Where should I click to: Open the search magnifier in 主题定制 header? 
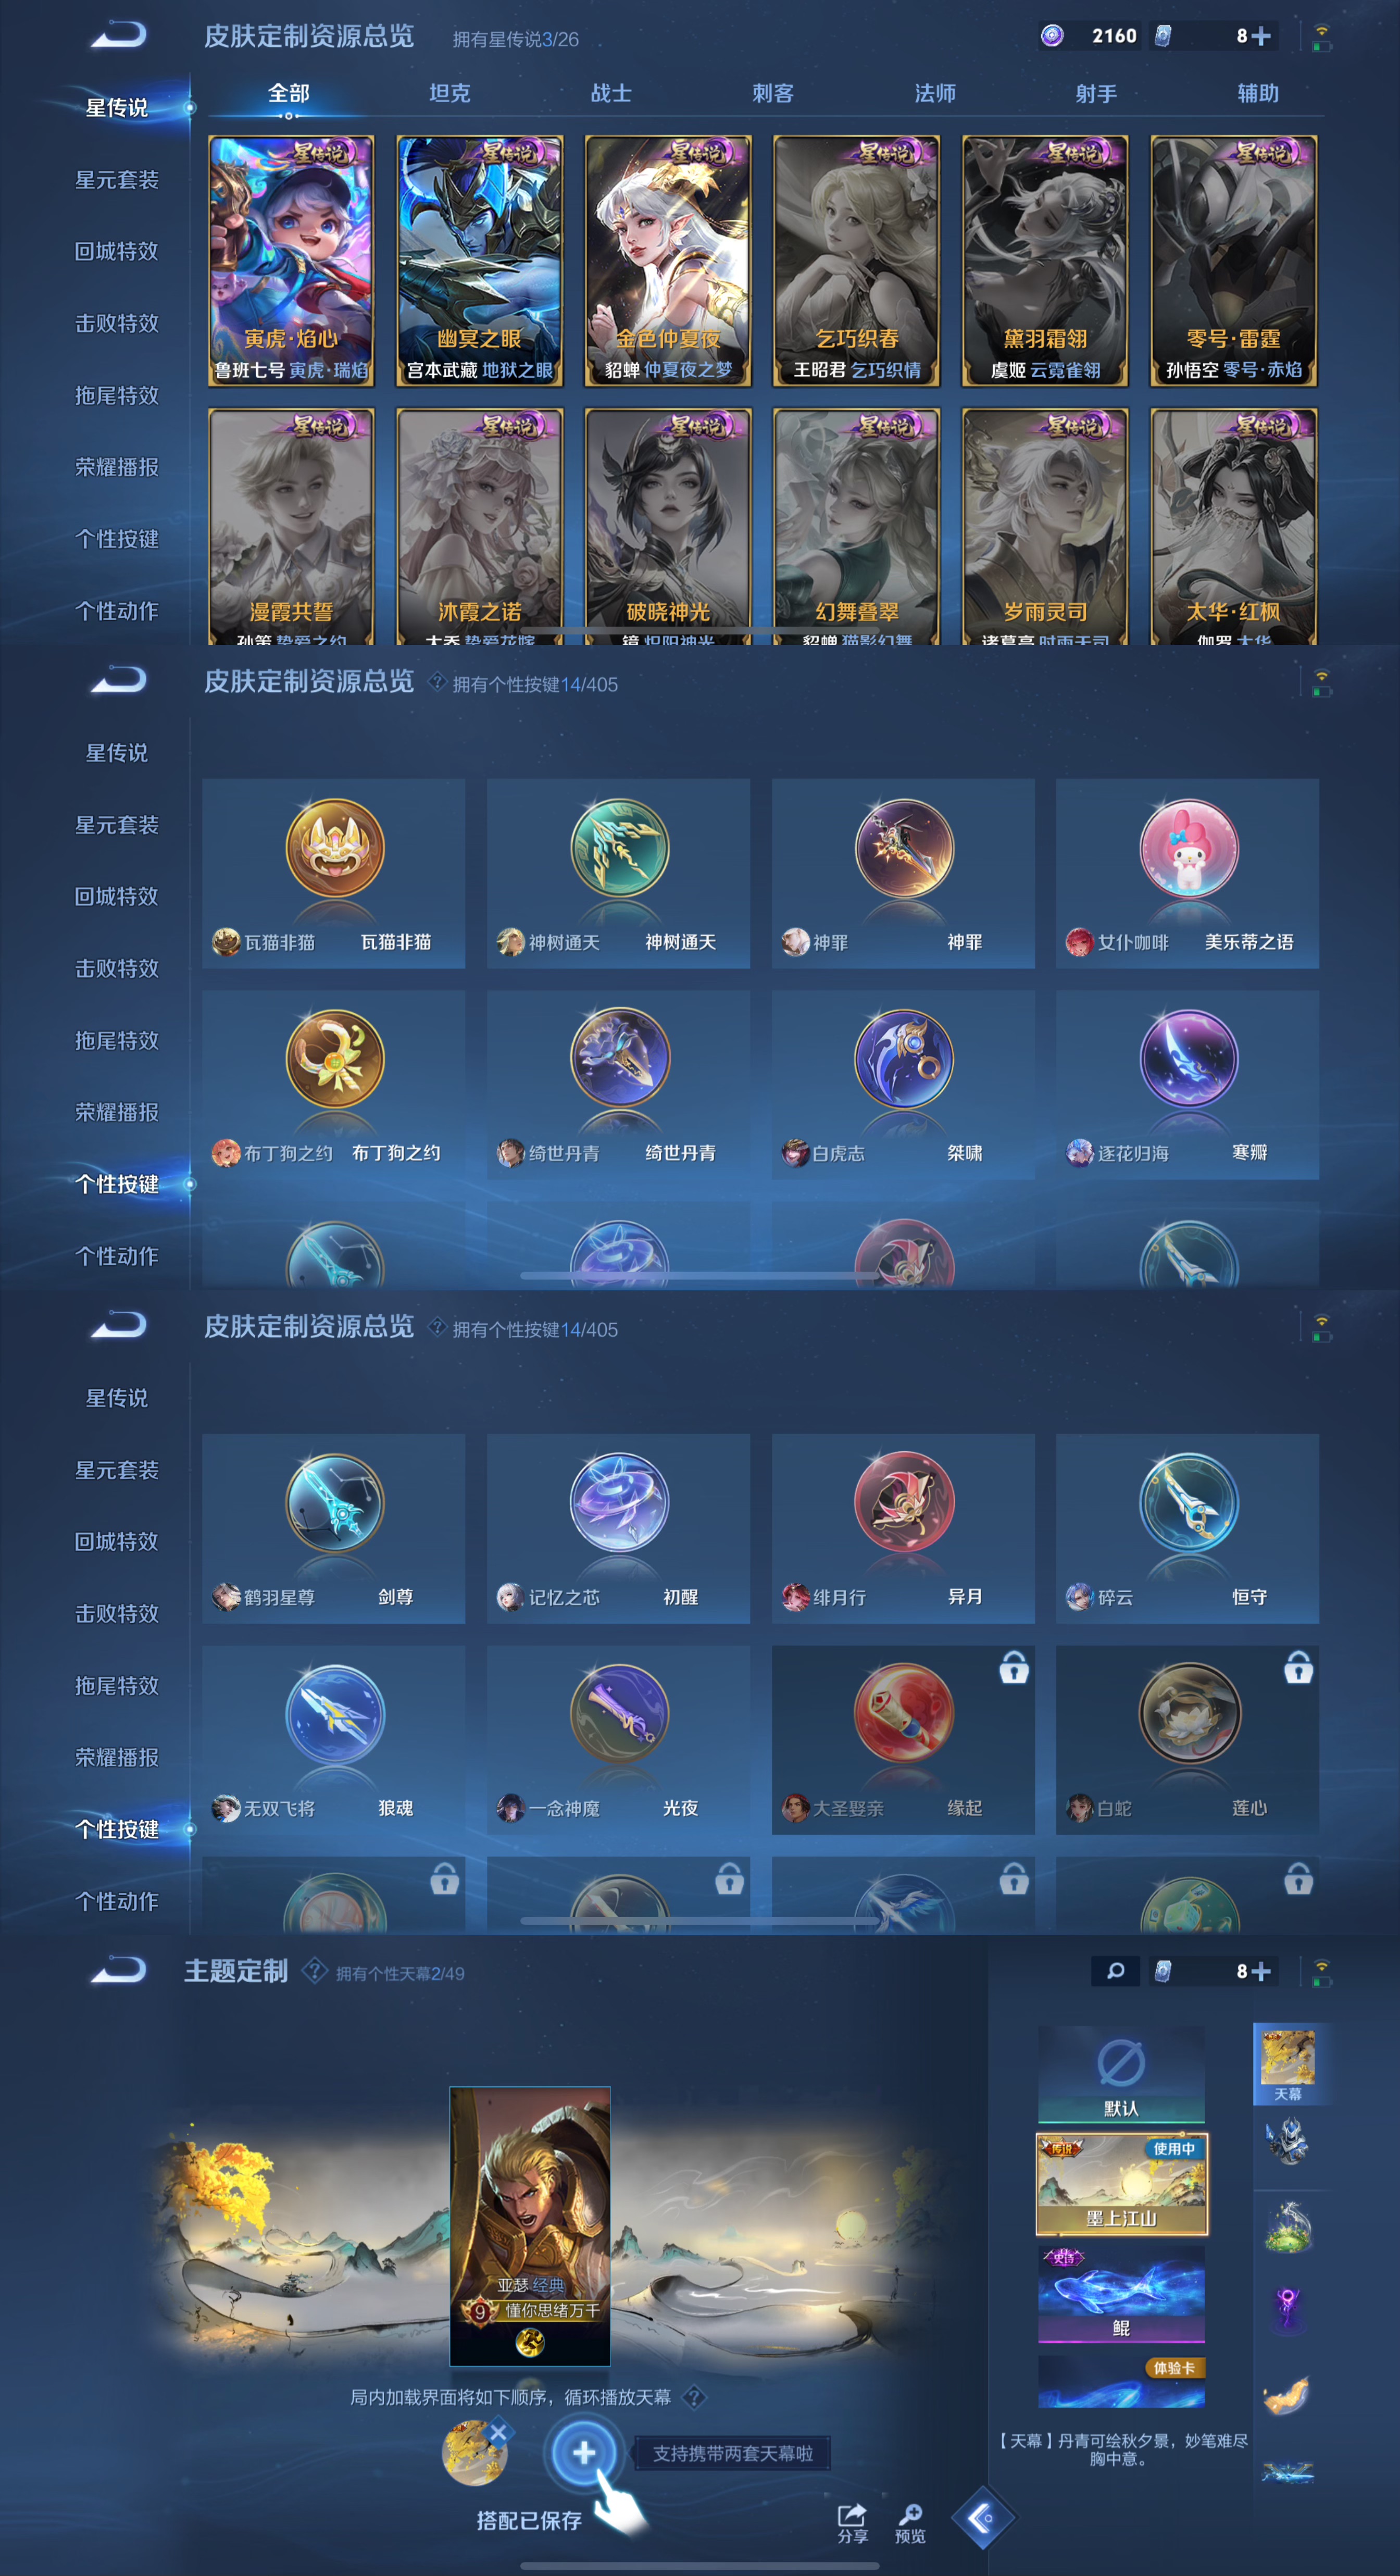click(x=1115, y=1970)
